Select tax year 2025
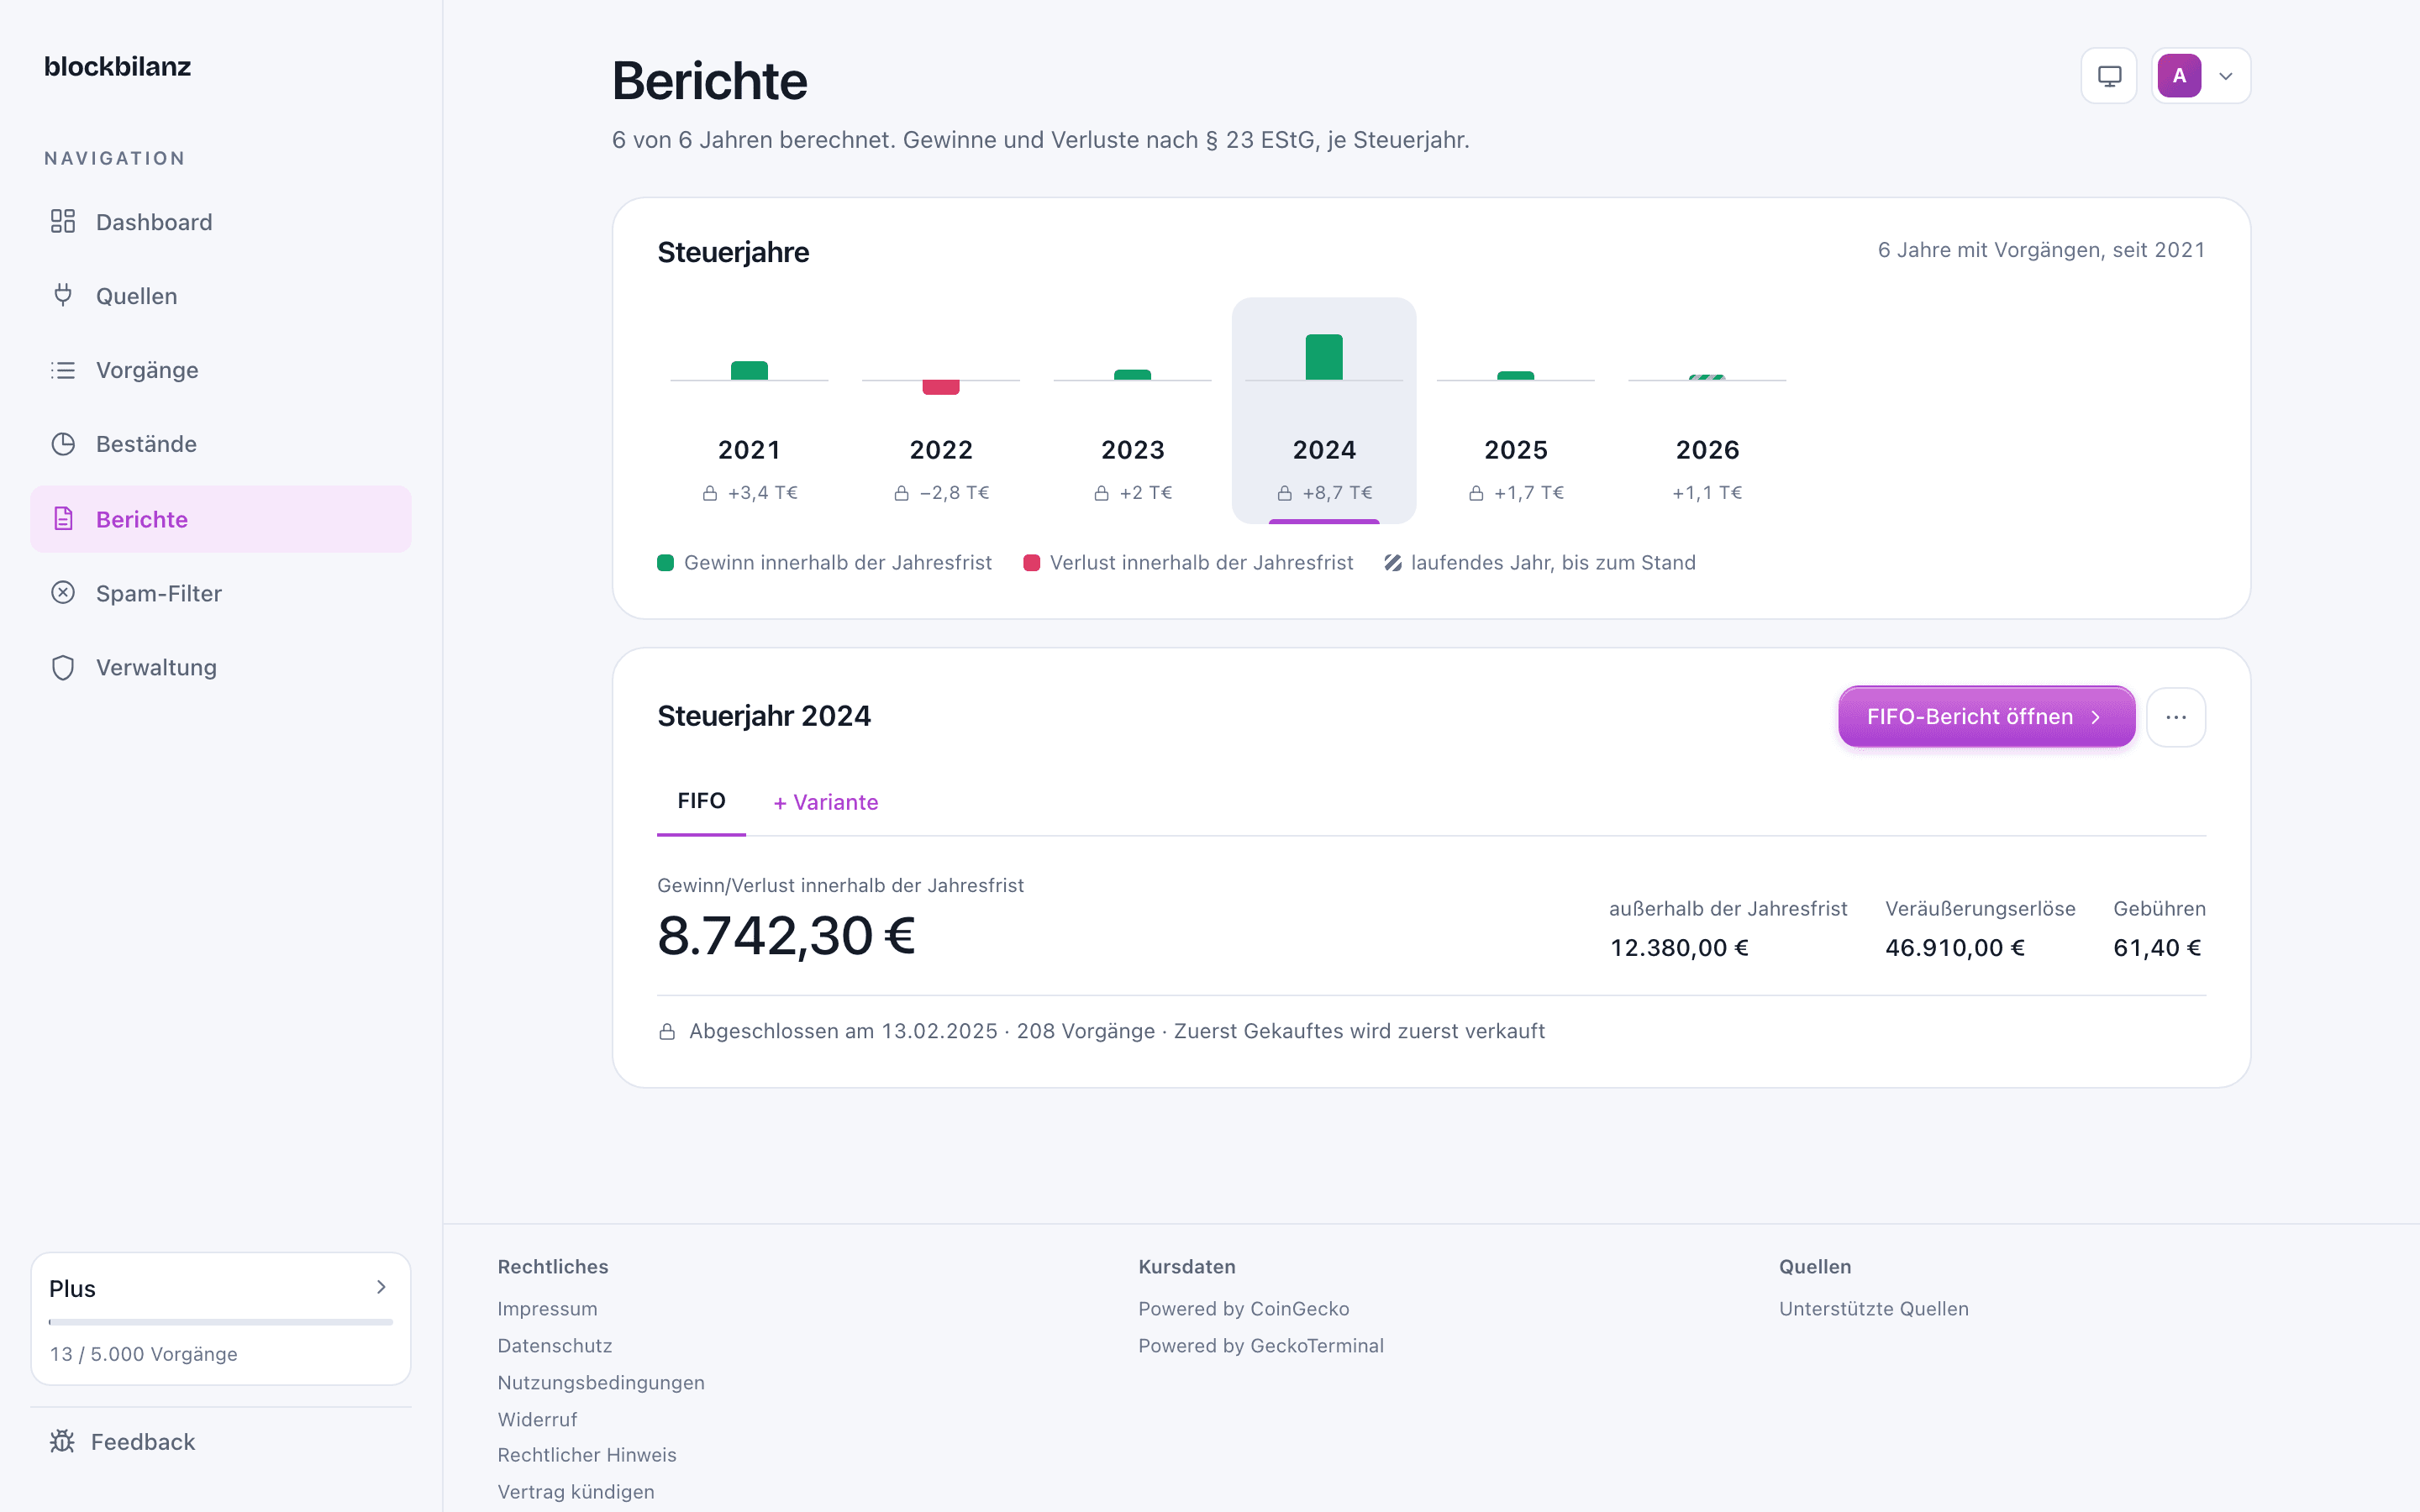This screenshot has height=1512, width=2420. pyautogui.click(x=1515, y=410)
